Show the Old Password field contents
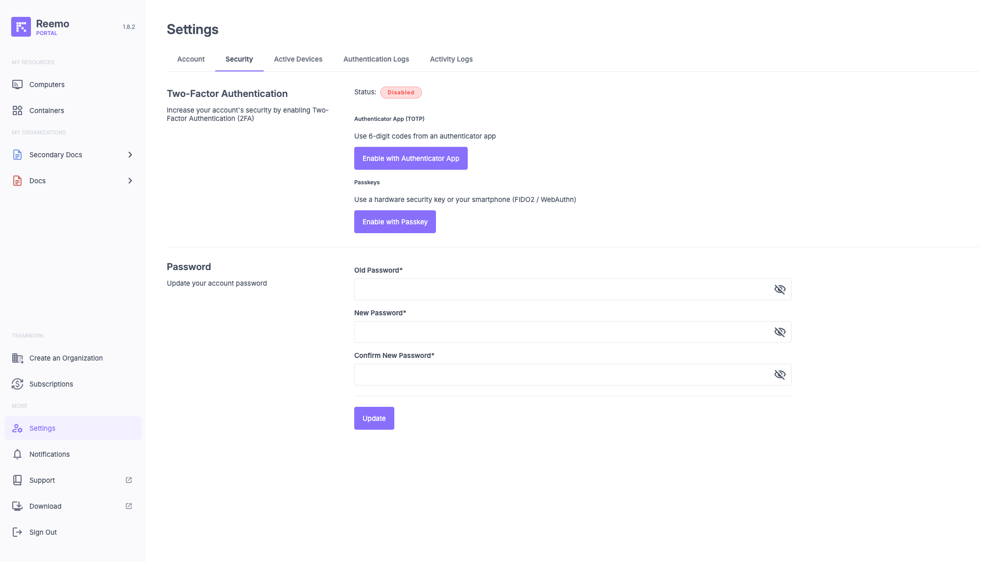1000x562 pixels. click(780, 289)
